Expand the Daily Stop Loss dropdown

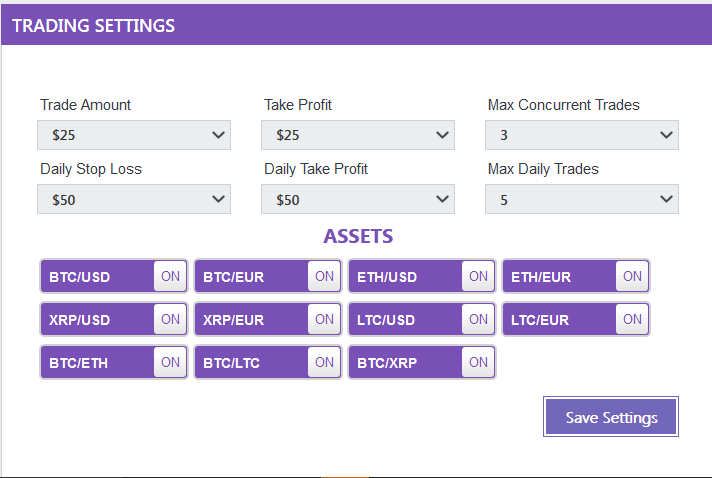click(x=134, y=199)
